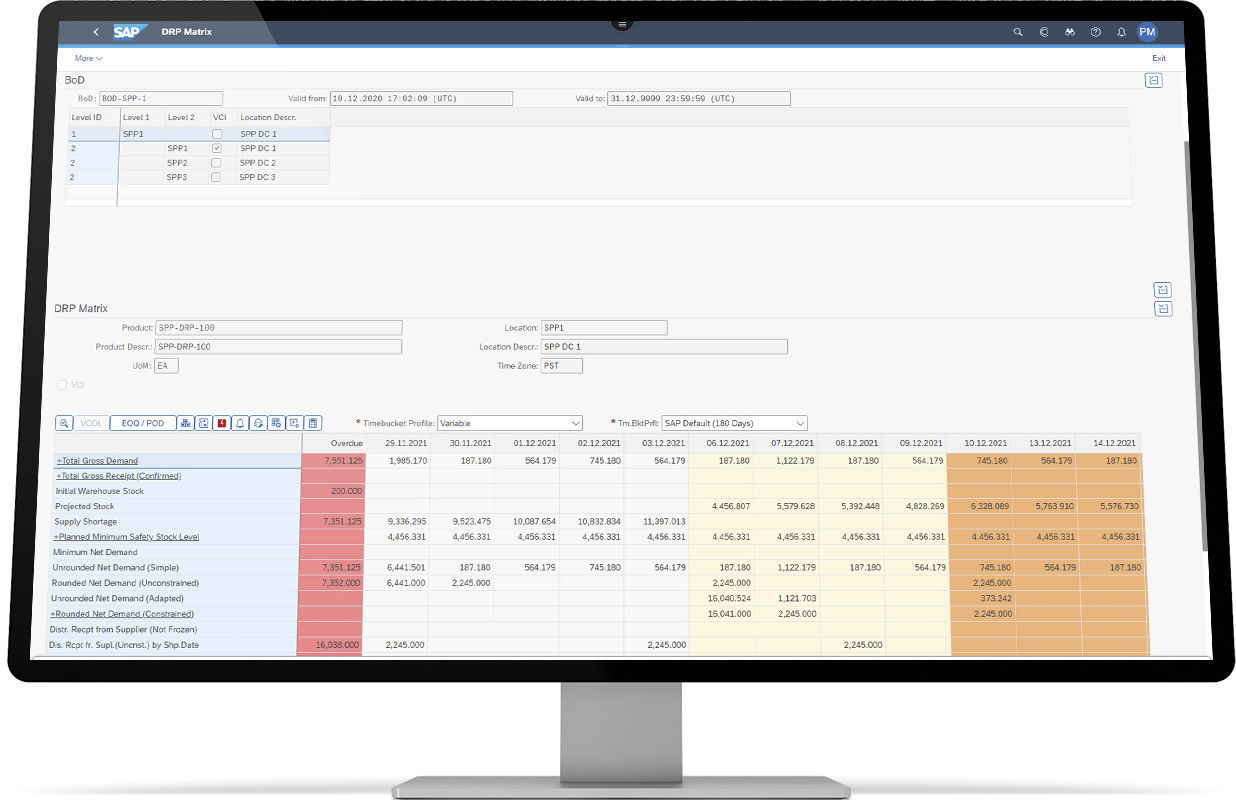
Task: Change the Tm.BktPrfl dropdown from SAP Default
Action: point(734,423)
